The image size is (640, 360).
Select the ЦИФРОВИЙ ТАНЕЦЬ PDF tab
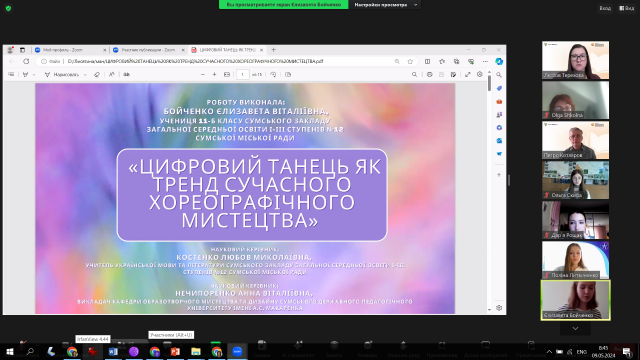pyautogui.click(x=227, y=50)
